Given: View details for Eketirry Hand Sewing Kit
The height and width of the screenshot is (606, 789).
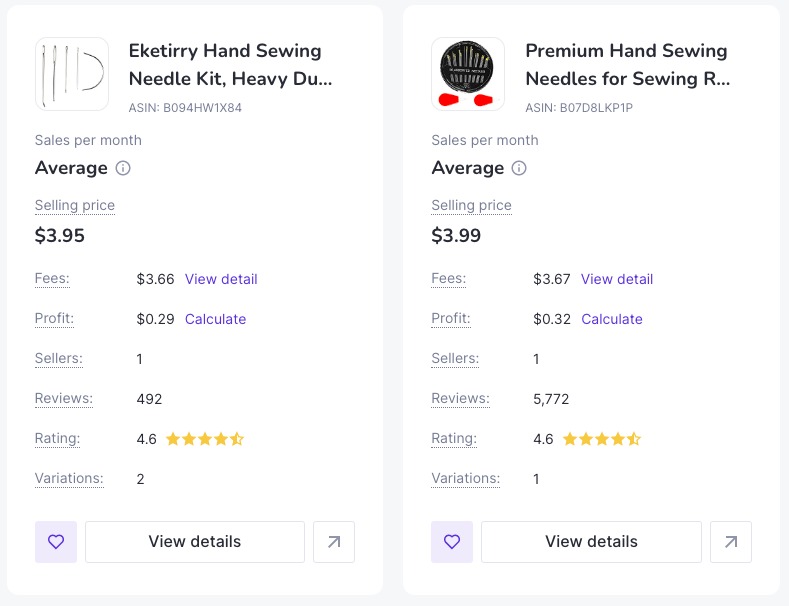Looking at the screenshot, I should (195, 542).
